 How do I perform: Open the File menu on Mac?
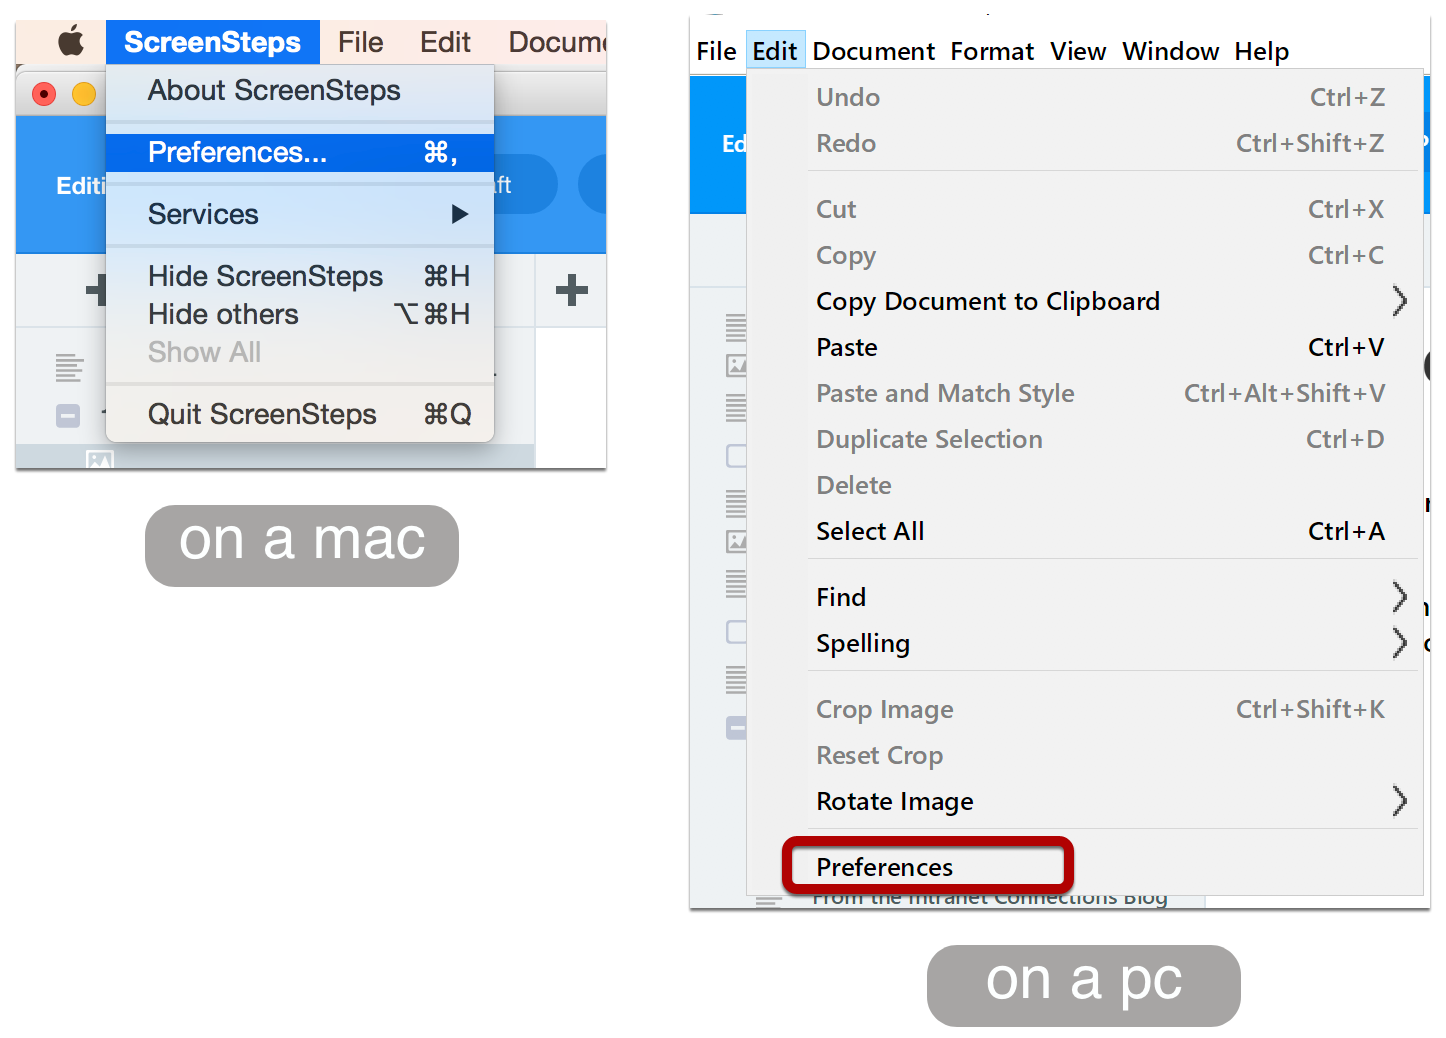(360, 42)
